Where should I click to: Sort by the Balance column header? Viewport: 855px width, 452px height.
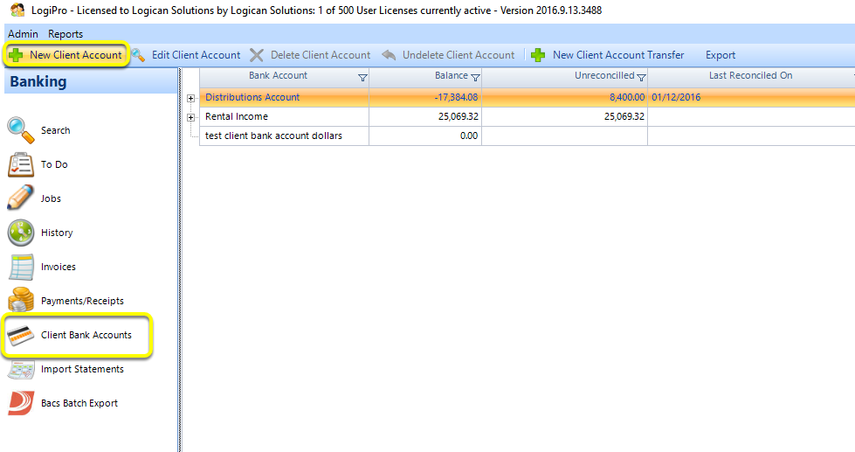pos(451,76)
